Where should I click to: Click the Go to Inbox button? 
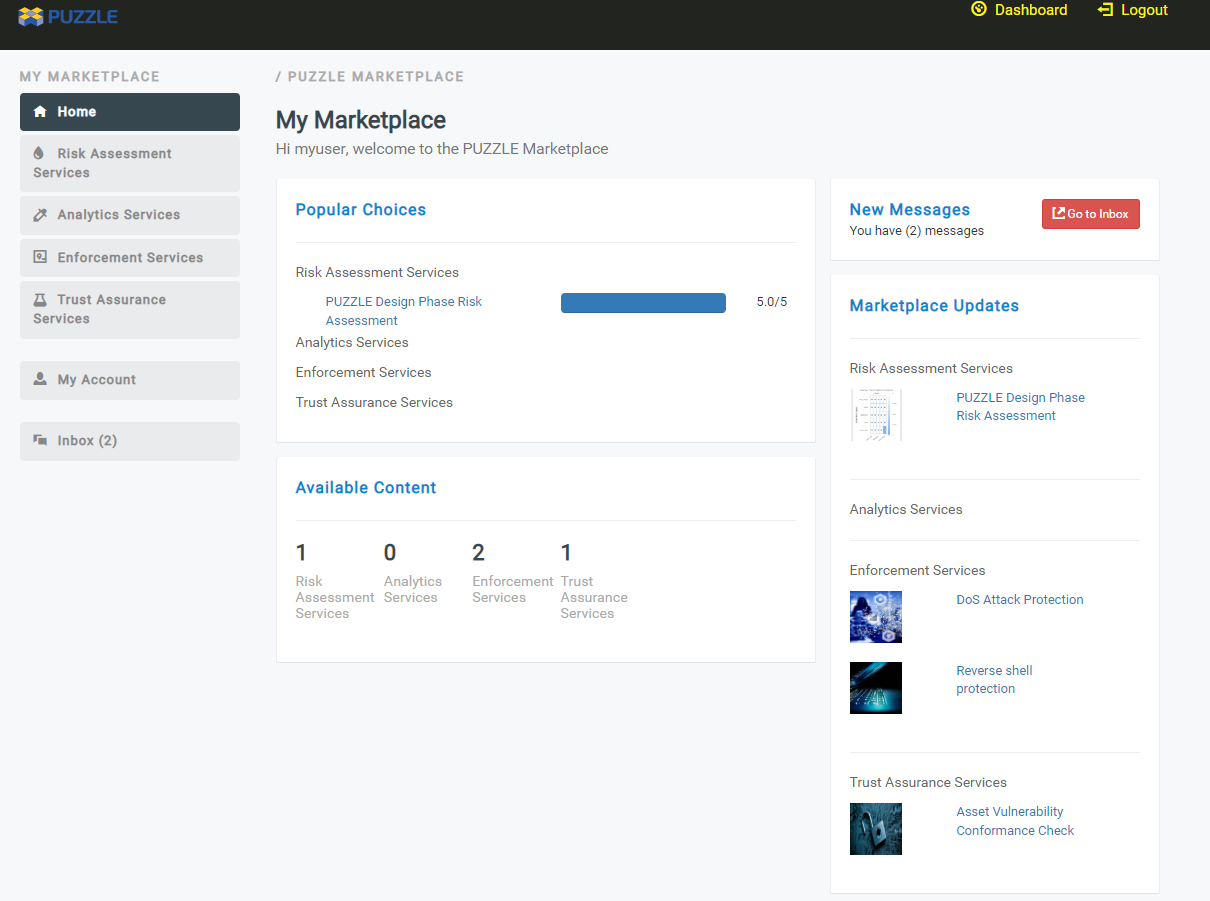(1091, 214)
